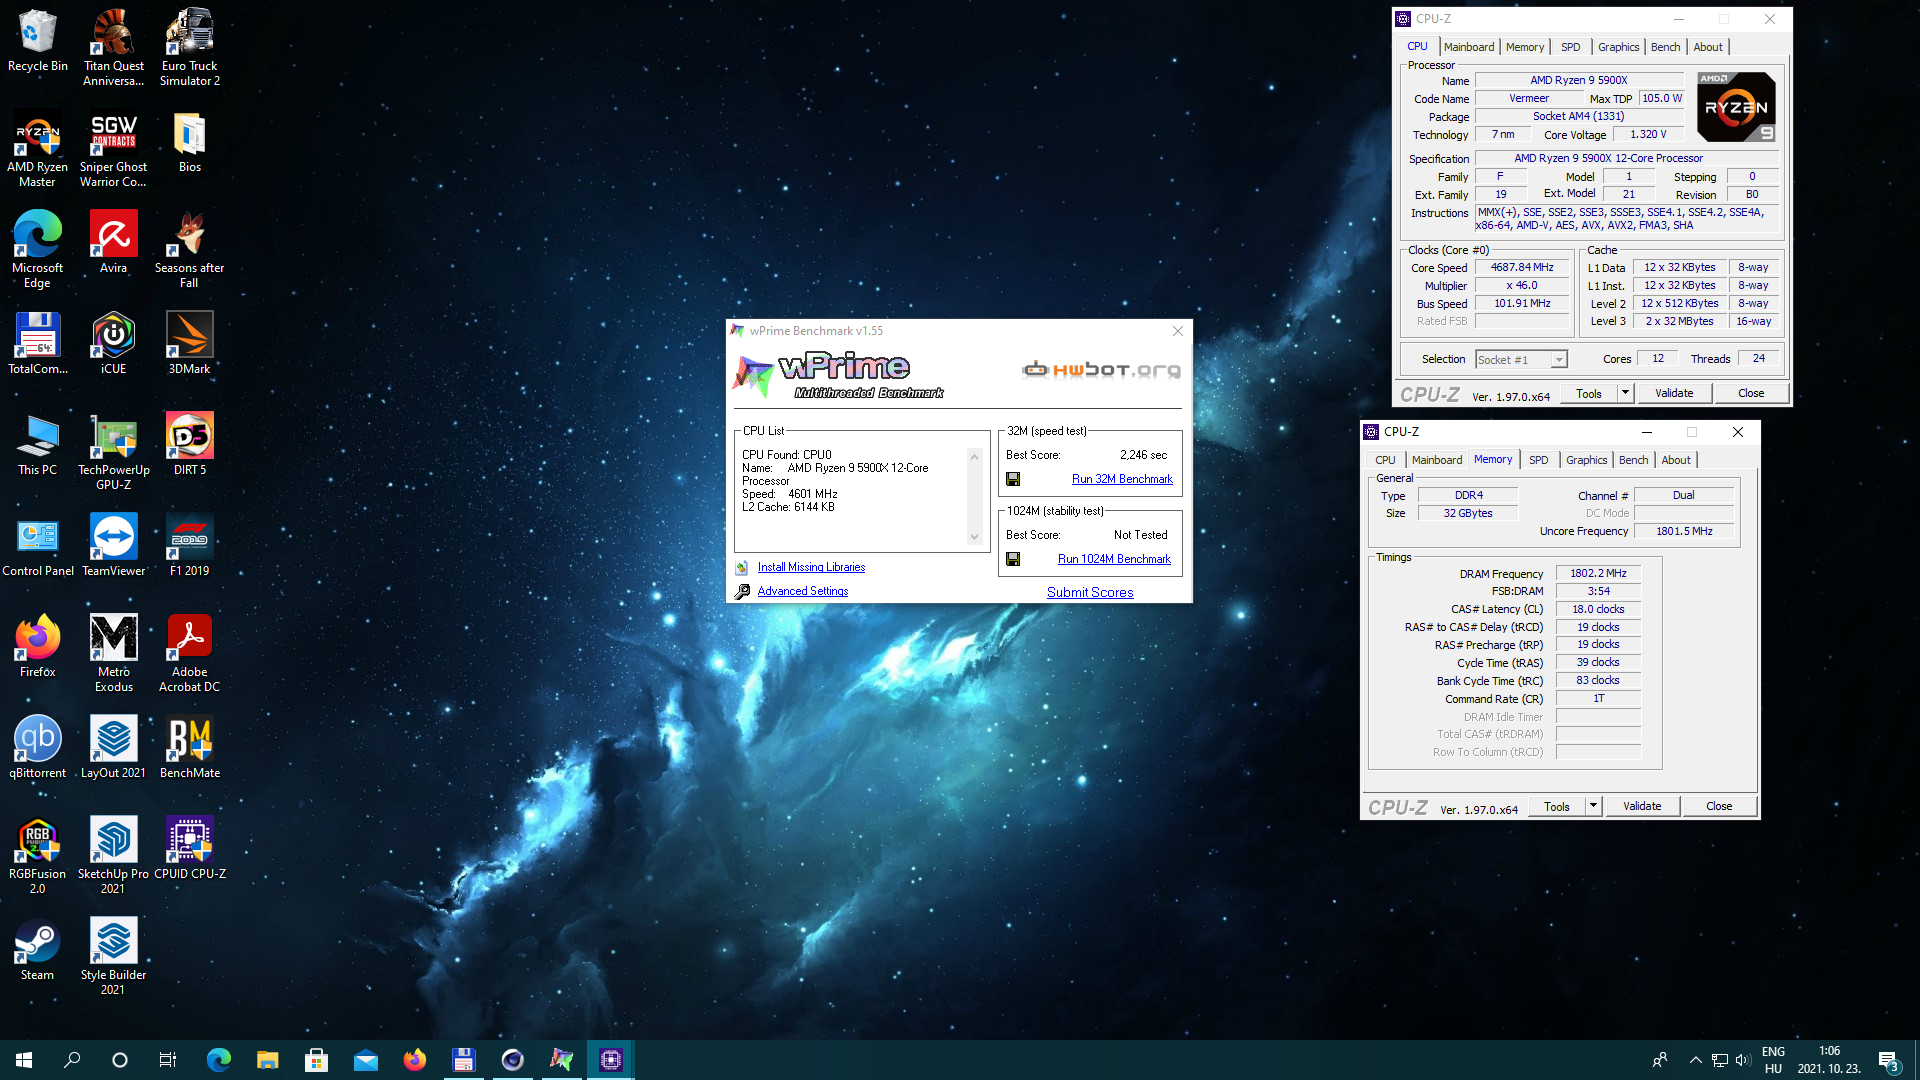Select the Avira desktop icon

click(113, 243)
